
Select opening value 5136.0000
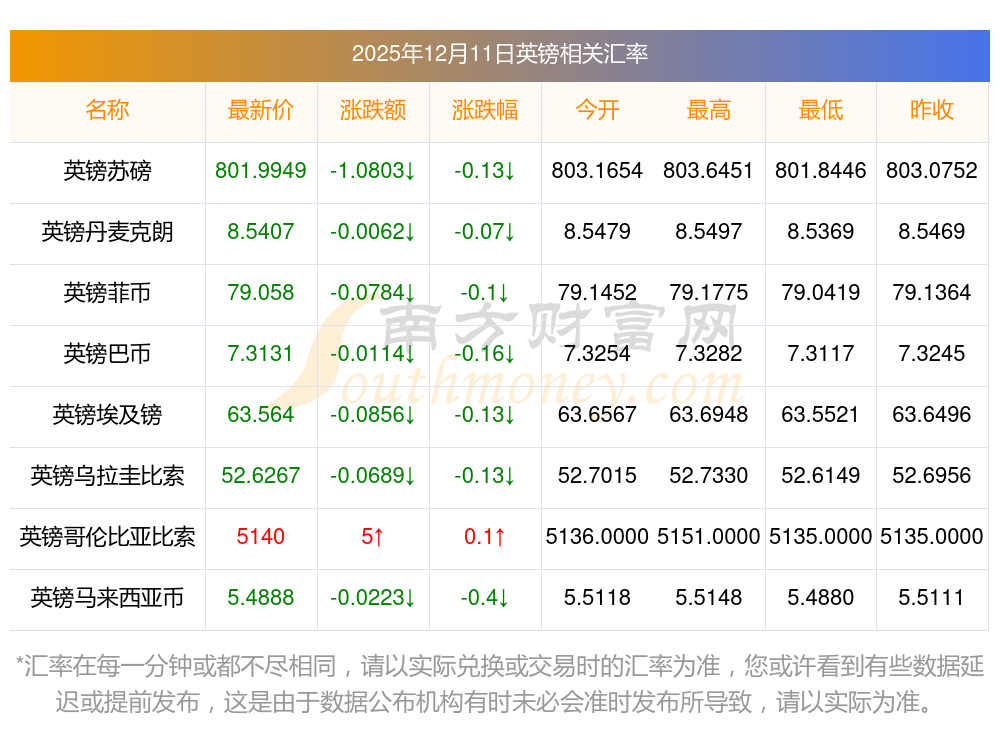(597, 537)
